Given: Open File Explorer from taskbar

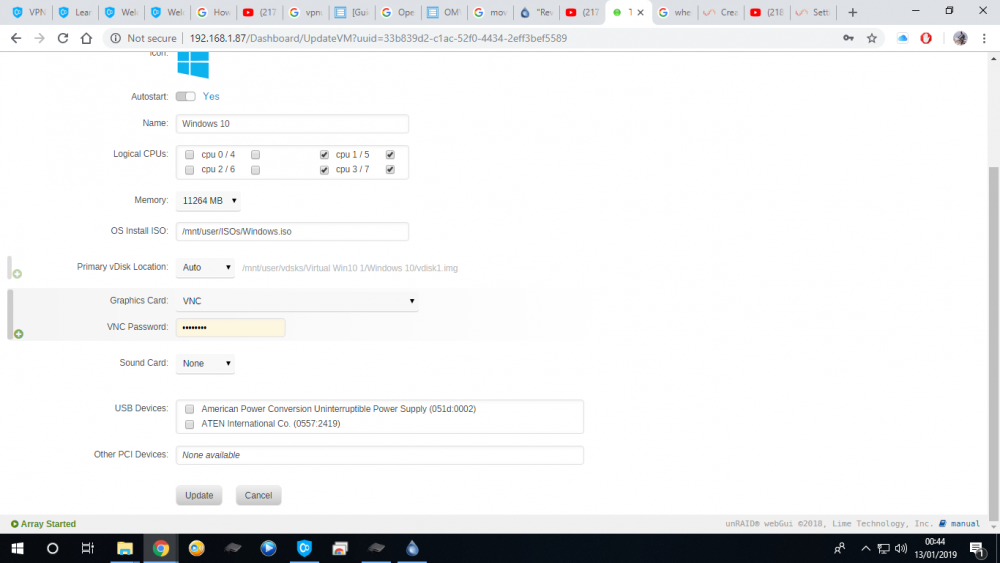Looking at the screenshot, I should tap(124, 548).
